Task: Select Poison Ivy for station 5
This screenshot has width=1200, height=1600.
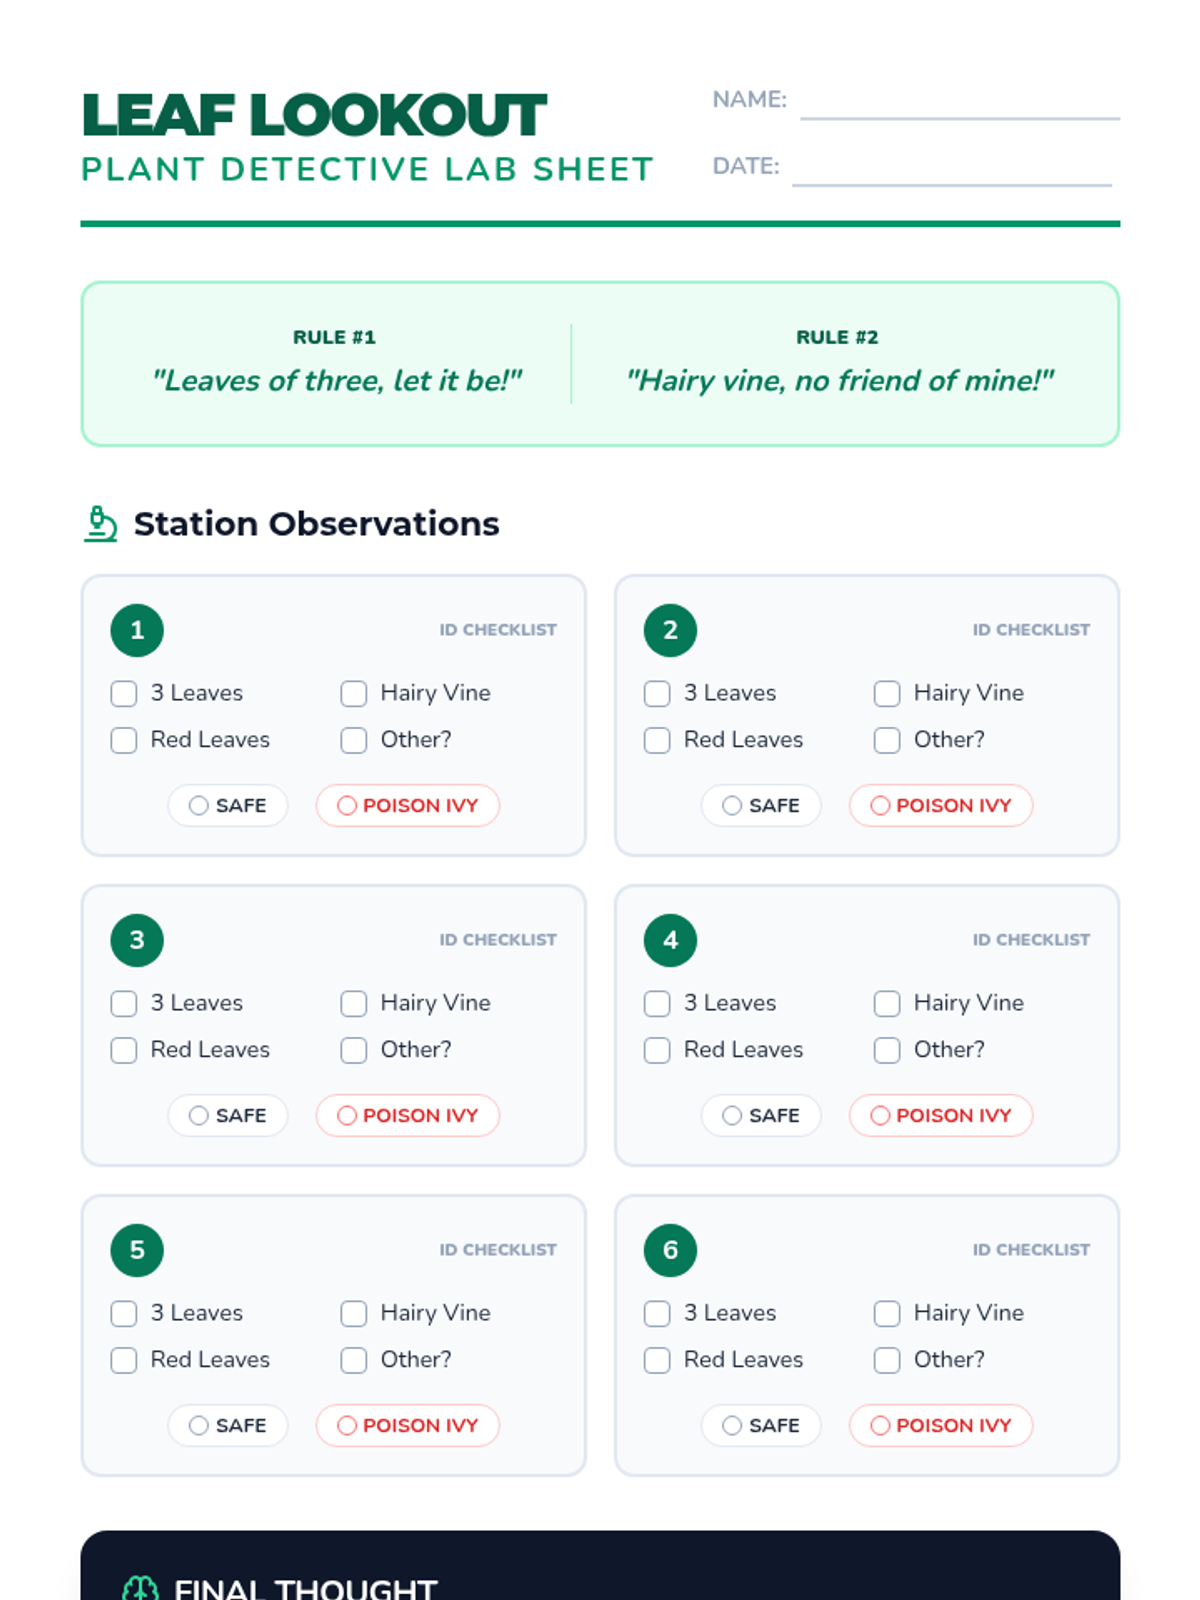Action: click(x=408, y=1426)
